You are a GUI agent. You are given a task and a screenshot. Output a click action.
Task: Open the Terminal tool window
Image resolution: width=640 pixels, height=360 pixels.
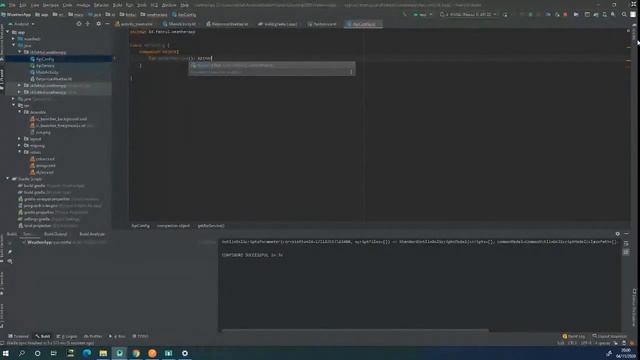(18, 336)
